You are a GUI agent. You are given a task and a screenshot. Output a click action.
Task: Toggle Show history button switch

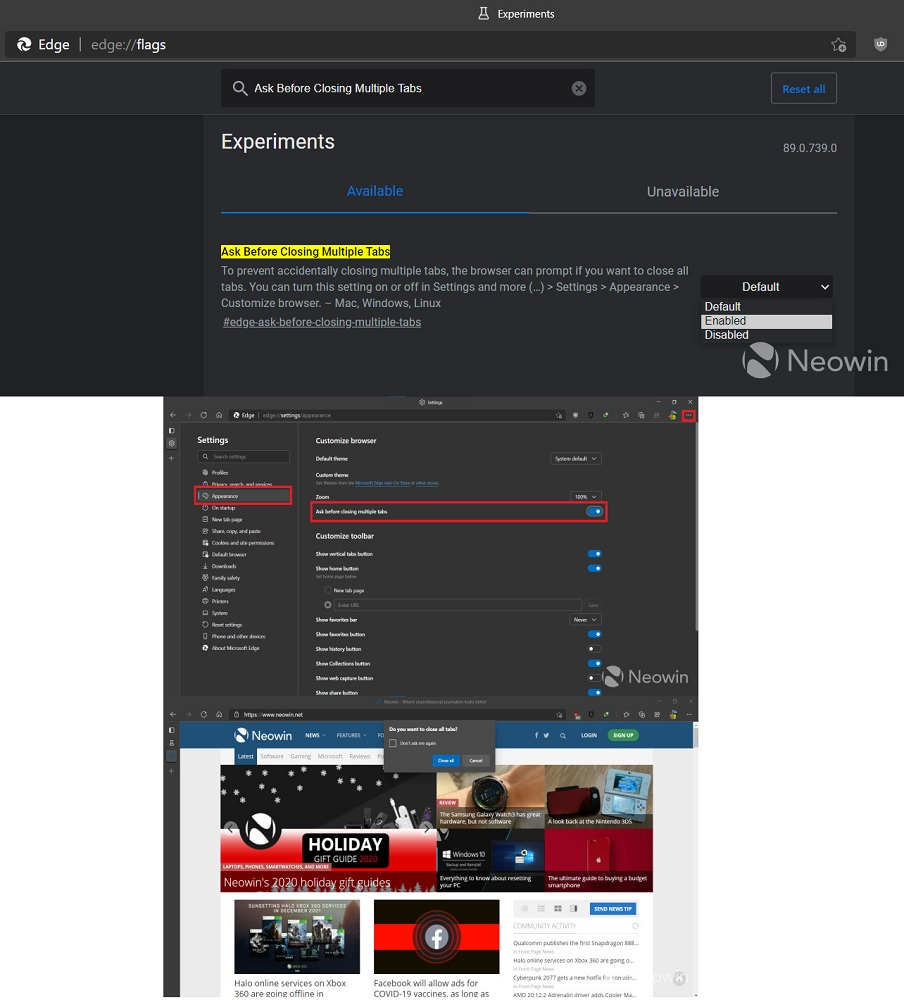(x=594, y=649)
